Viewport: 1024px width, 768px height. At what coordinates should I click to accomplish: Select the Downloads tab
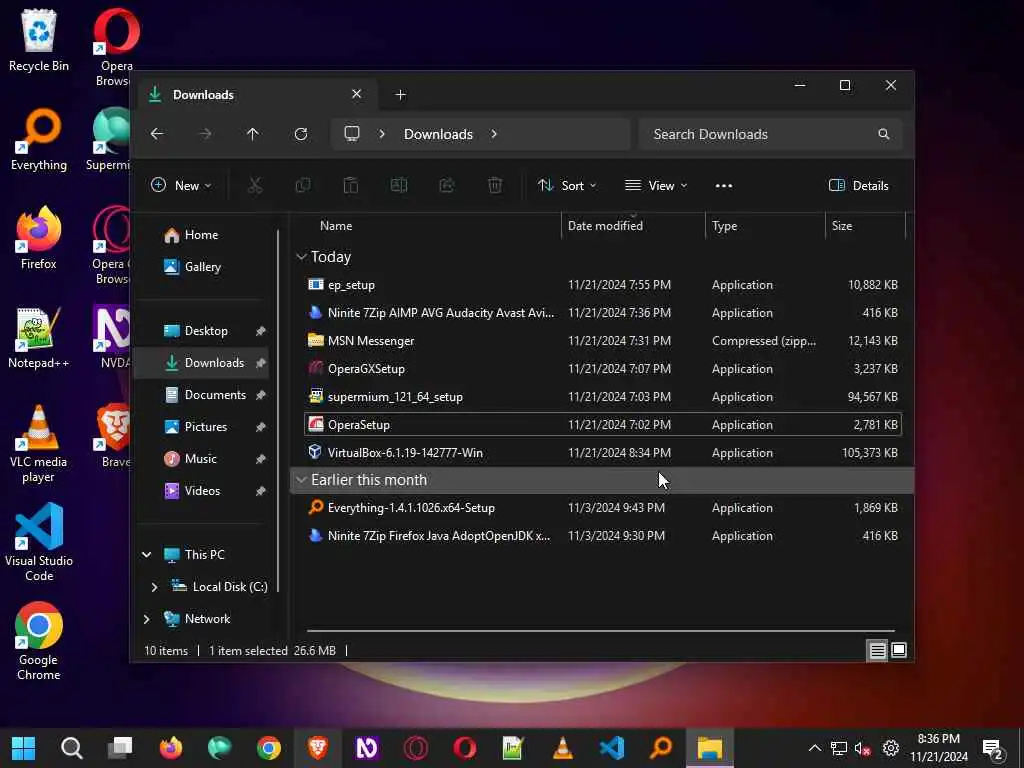click(x=255, y=95)
